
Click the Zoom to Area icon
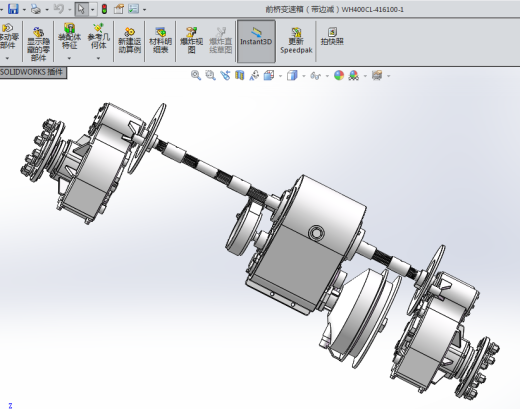coord(210,75)
